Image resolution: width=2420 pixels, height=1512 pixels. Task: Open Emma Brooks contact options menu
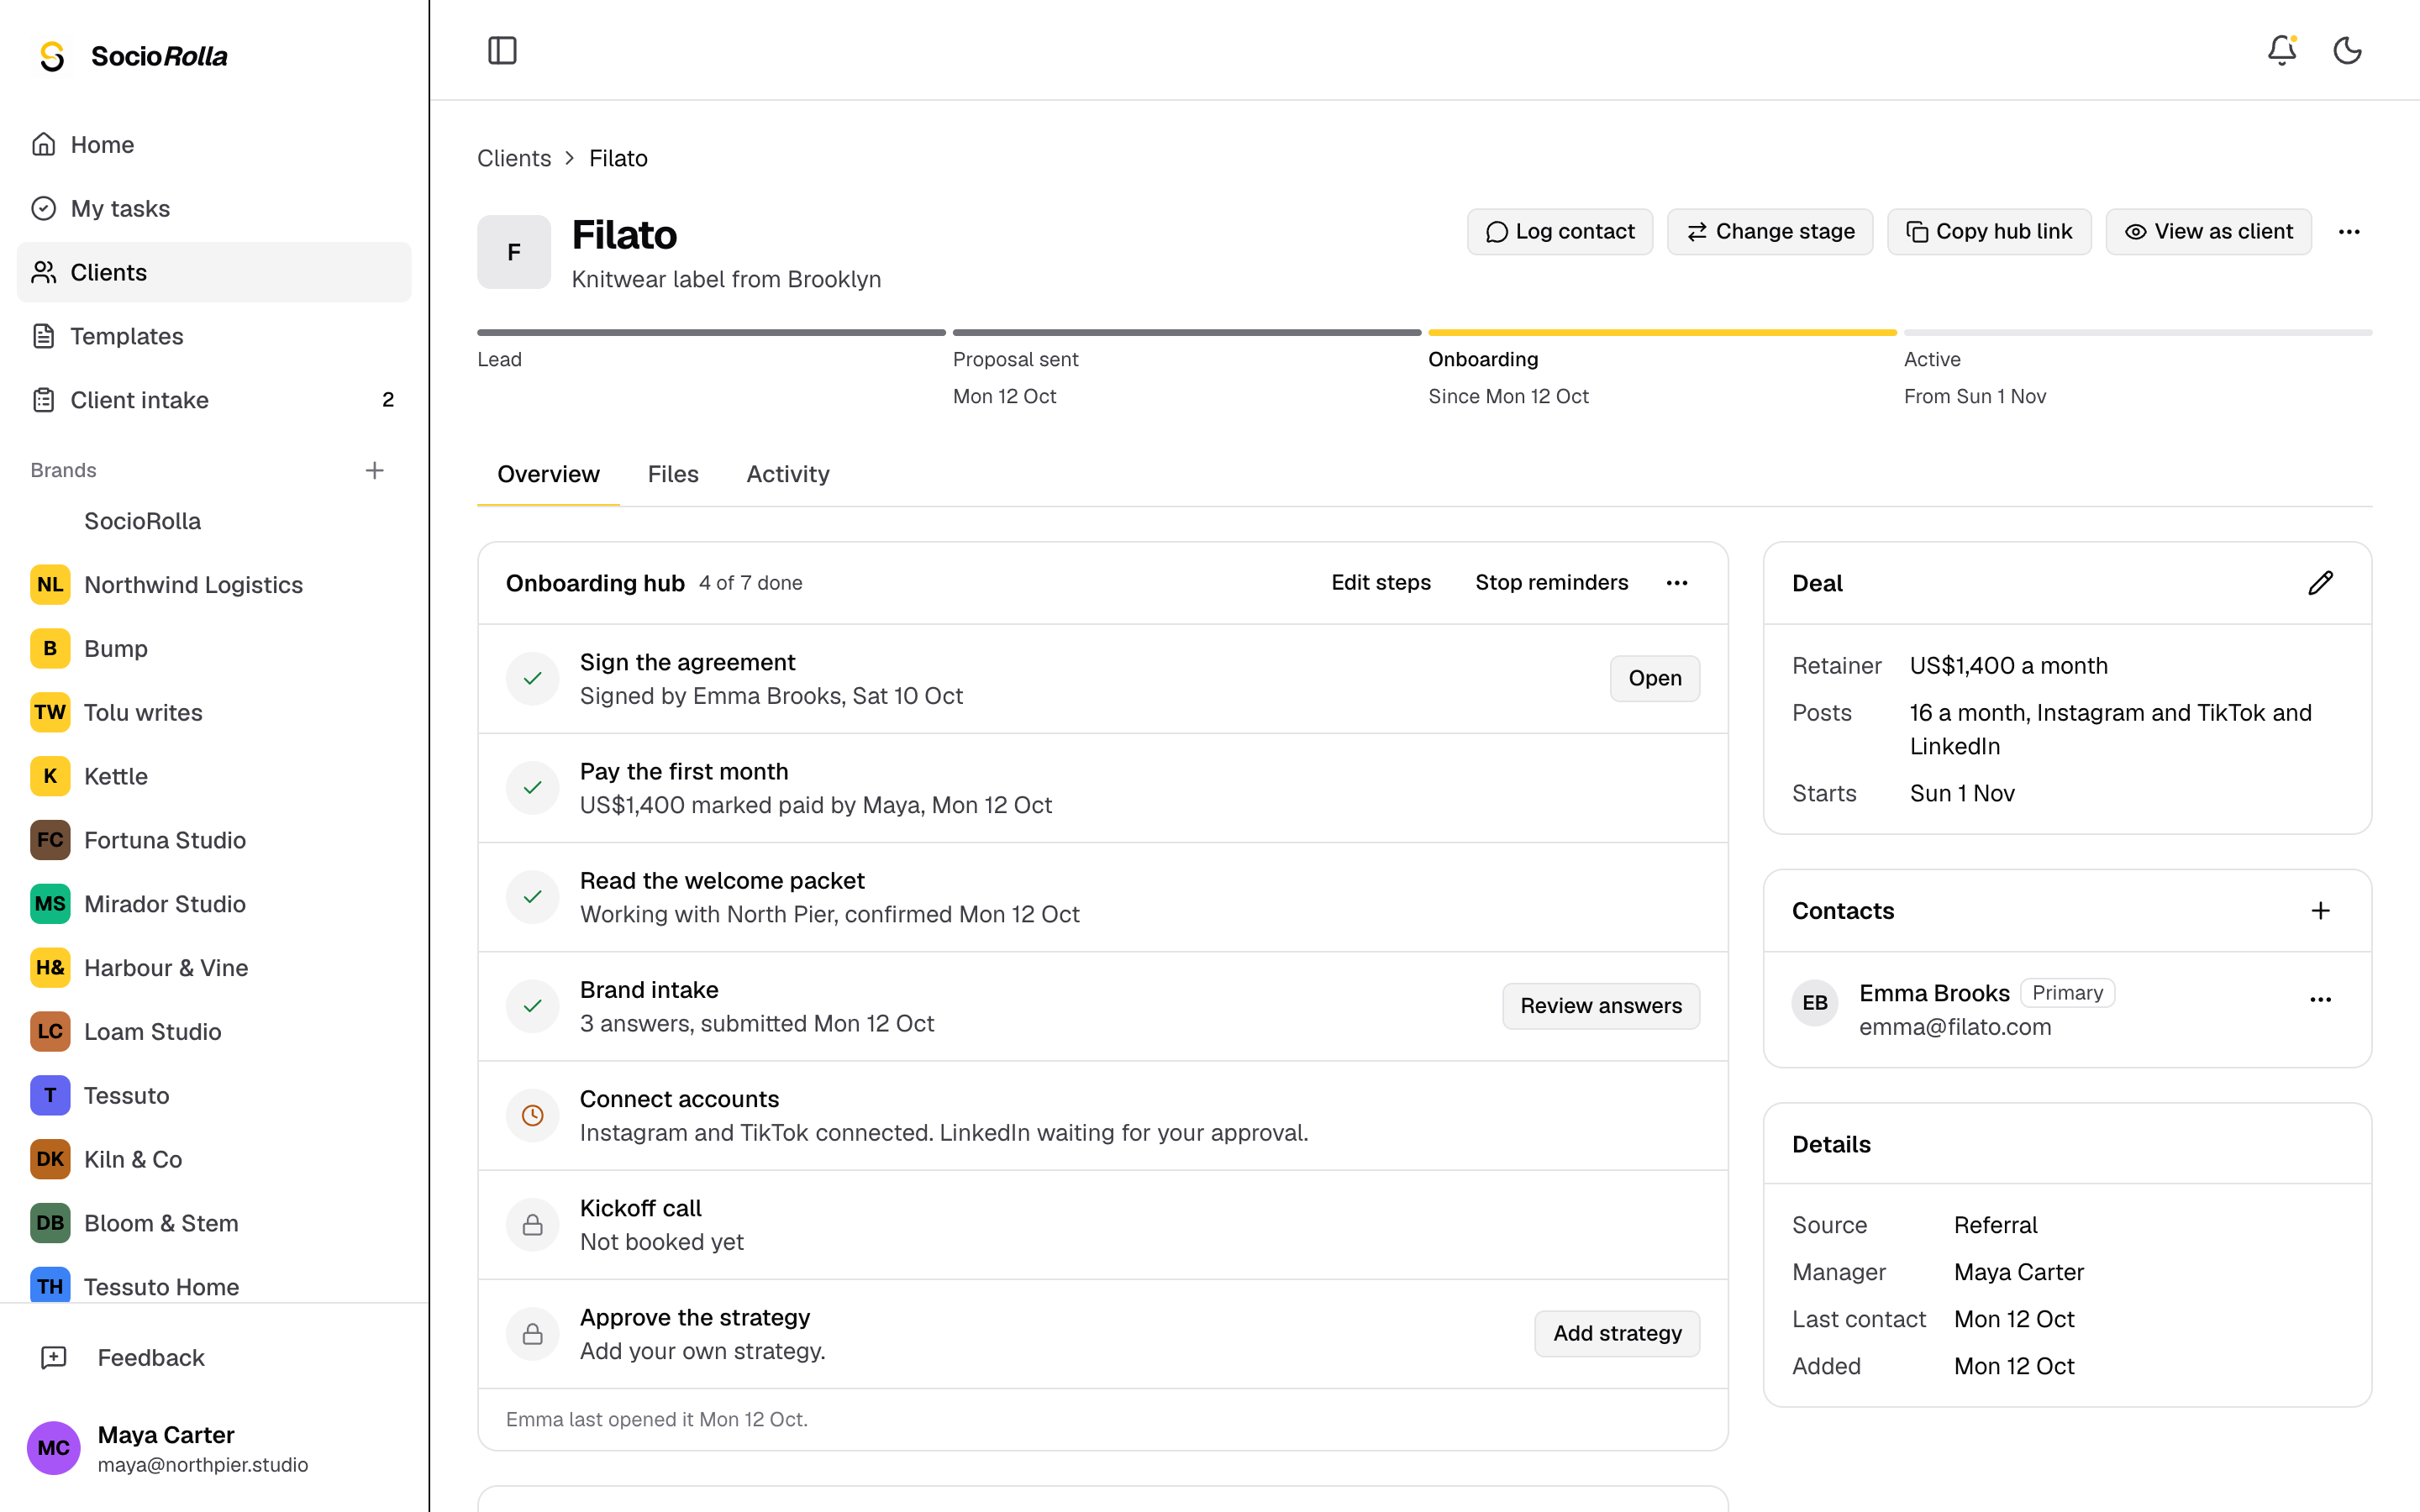point(2320,1000)
